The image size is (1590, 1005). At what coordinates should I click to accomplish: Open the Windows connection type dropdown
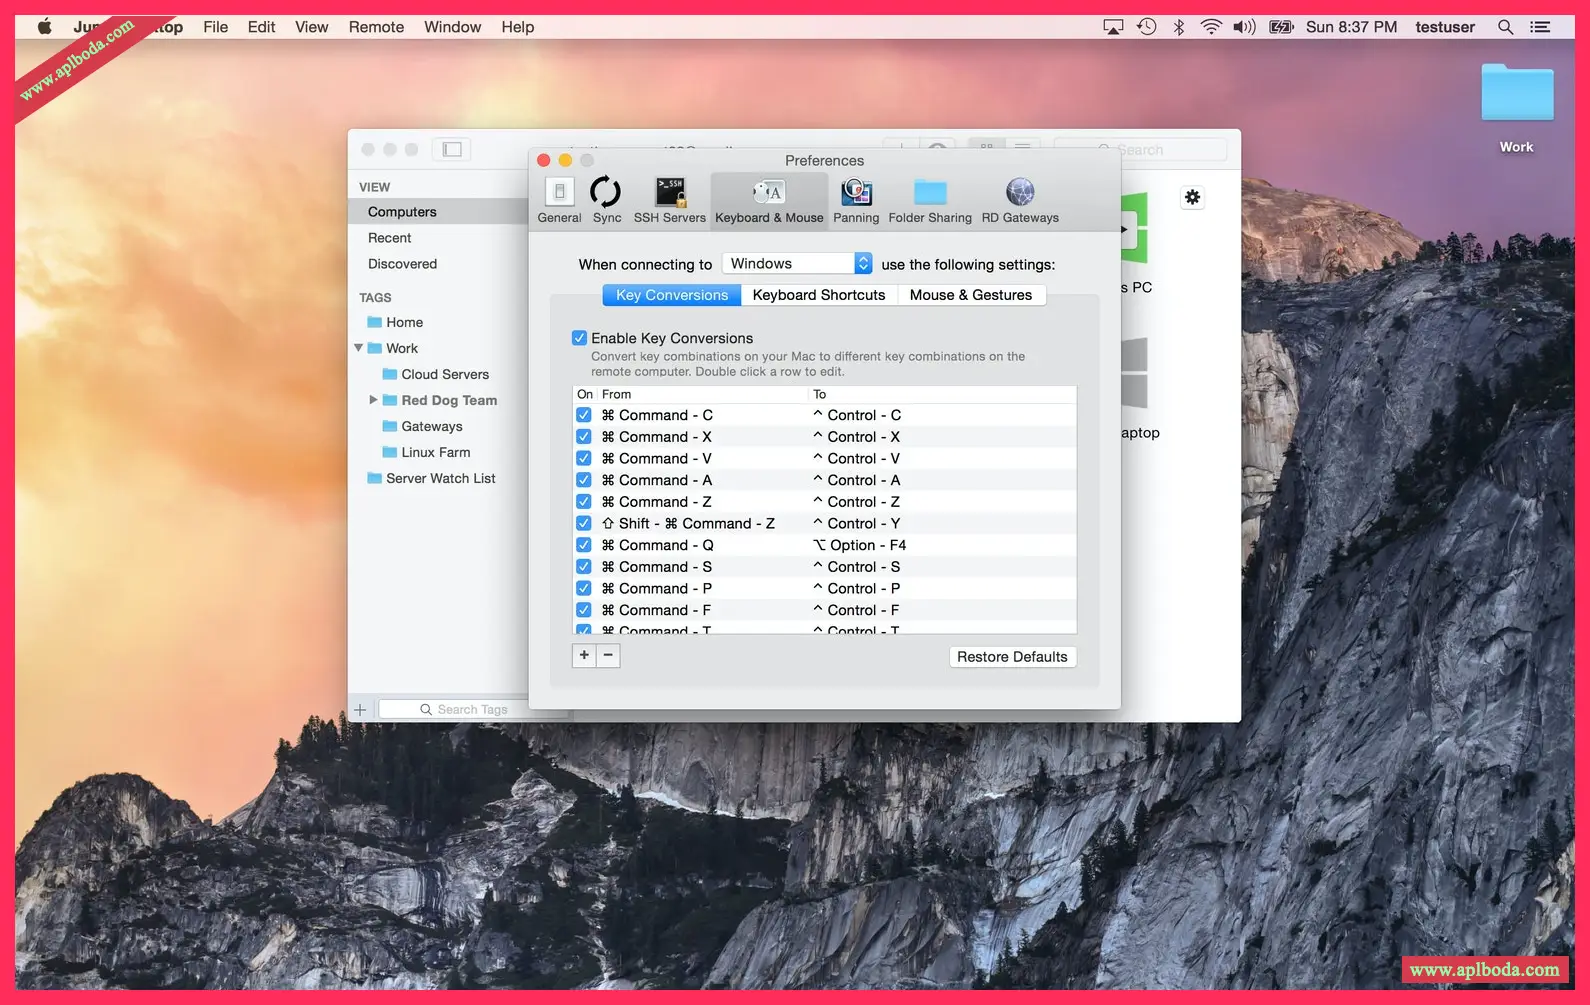(x=797, y=264)
